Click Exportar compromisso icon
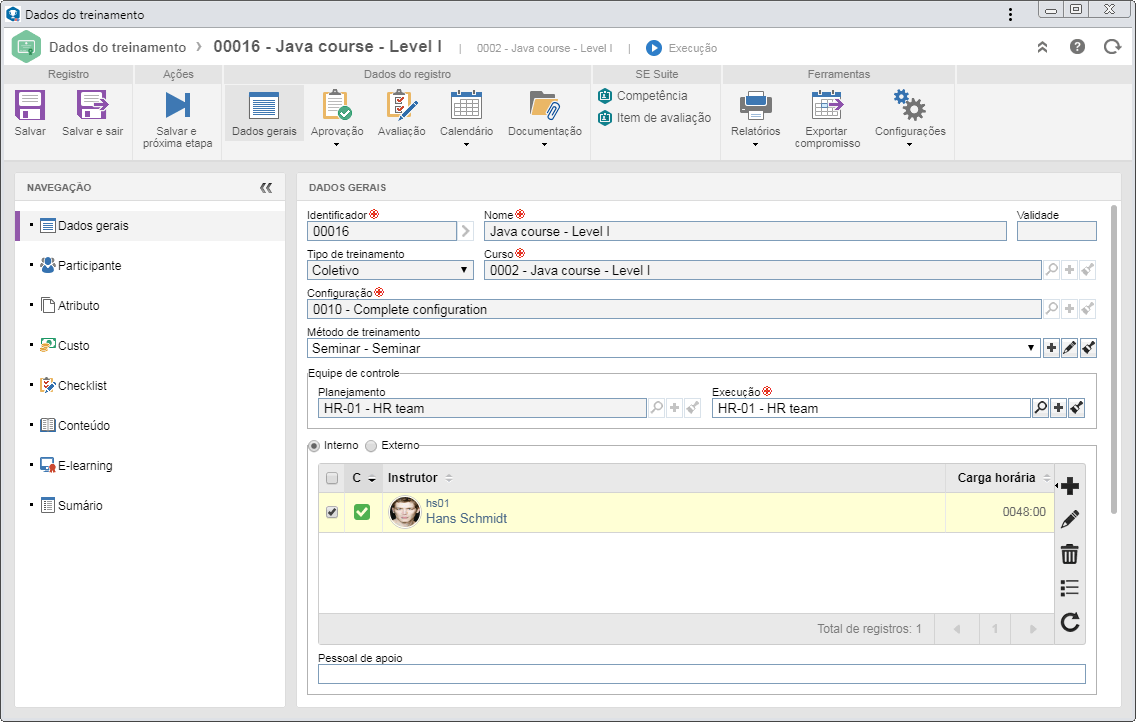The width and height of the screenshot is (1136, 722). (827, 106)
